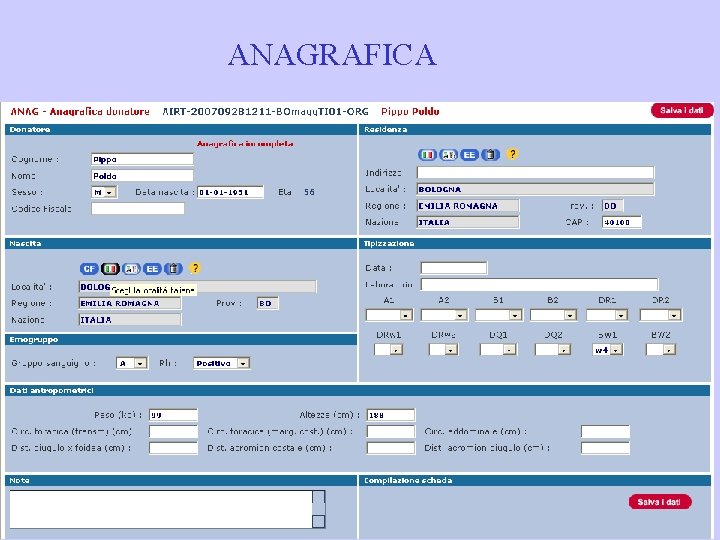720x540 pixels.
Task: Click the AE icon in Residenza section
Action: tap(449, 155)
